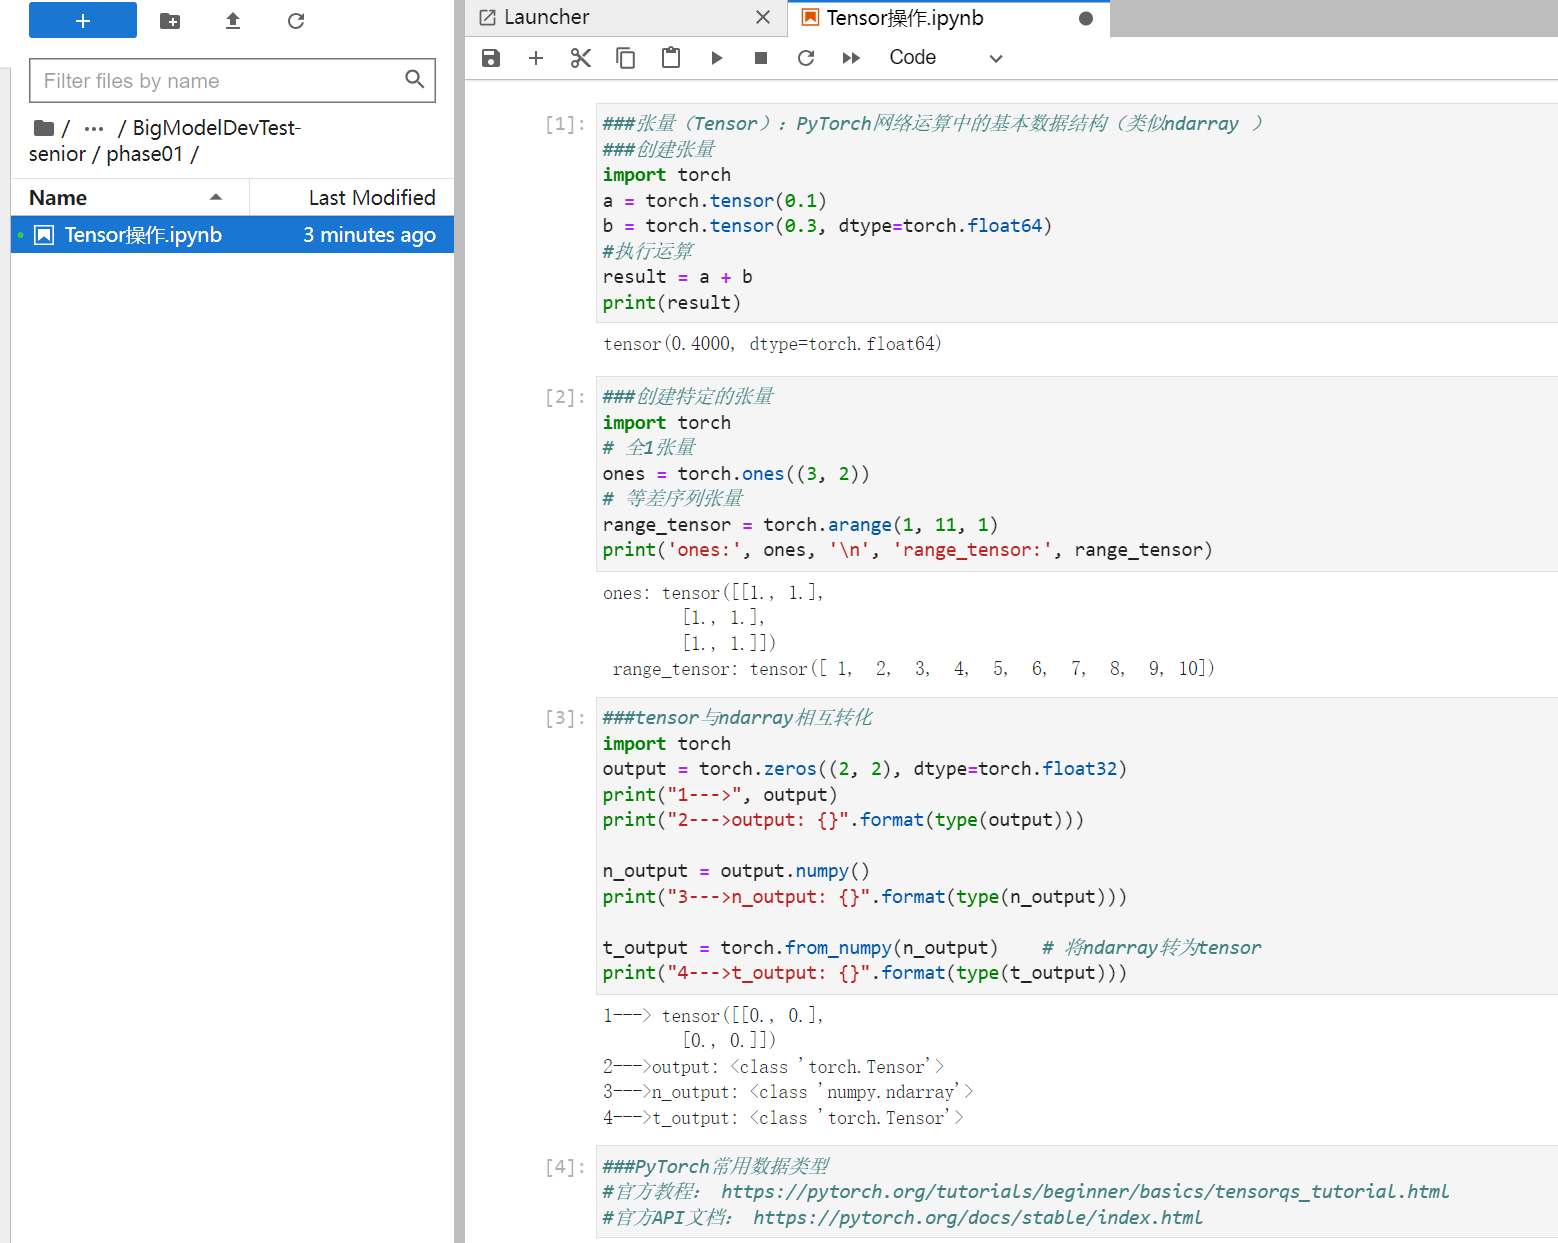Copy the selected cell
Image resolution: width=1558 pixels, height=1243 pixels.
626,58
